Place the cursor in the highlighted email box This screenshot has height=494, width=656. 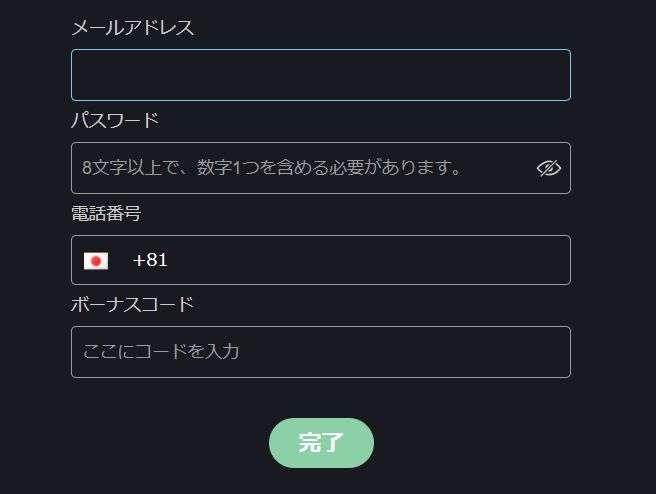tap(321, 75)
